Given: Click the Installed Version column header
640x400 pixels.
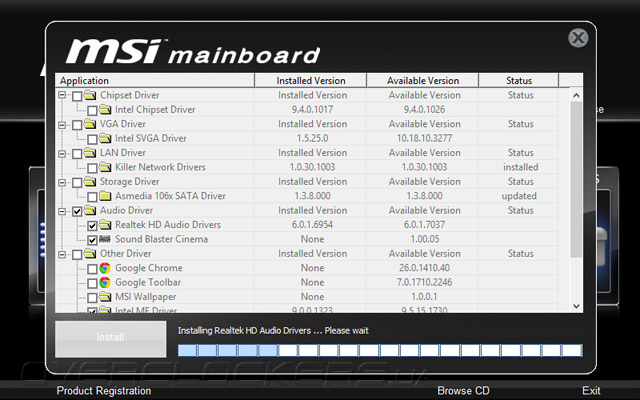Looking at the screenshot, I should 311,80.
